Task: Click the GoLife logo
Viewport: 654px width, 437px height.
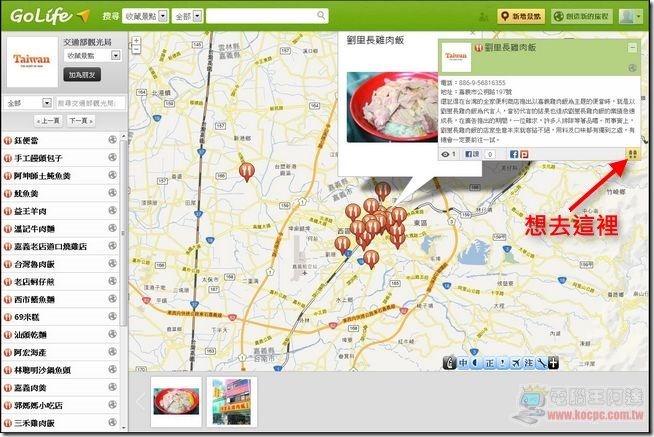Action: click(x=50, y=16)
